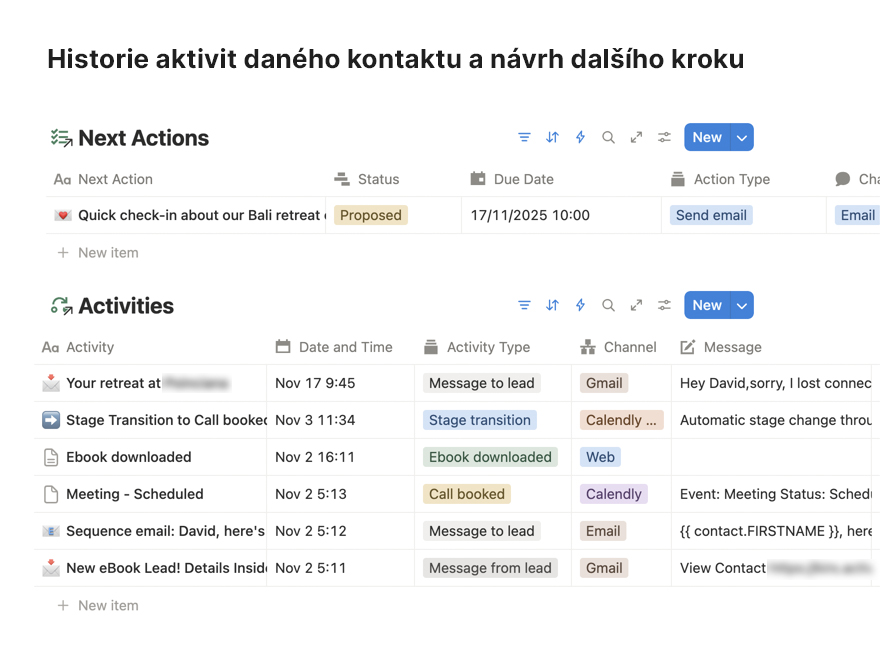This screenshot has width=880, height=660.
Task: Click the filter icon in Activities toolbar
Action: [524, 306]
